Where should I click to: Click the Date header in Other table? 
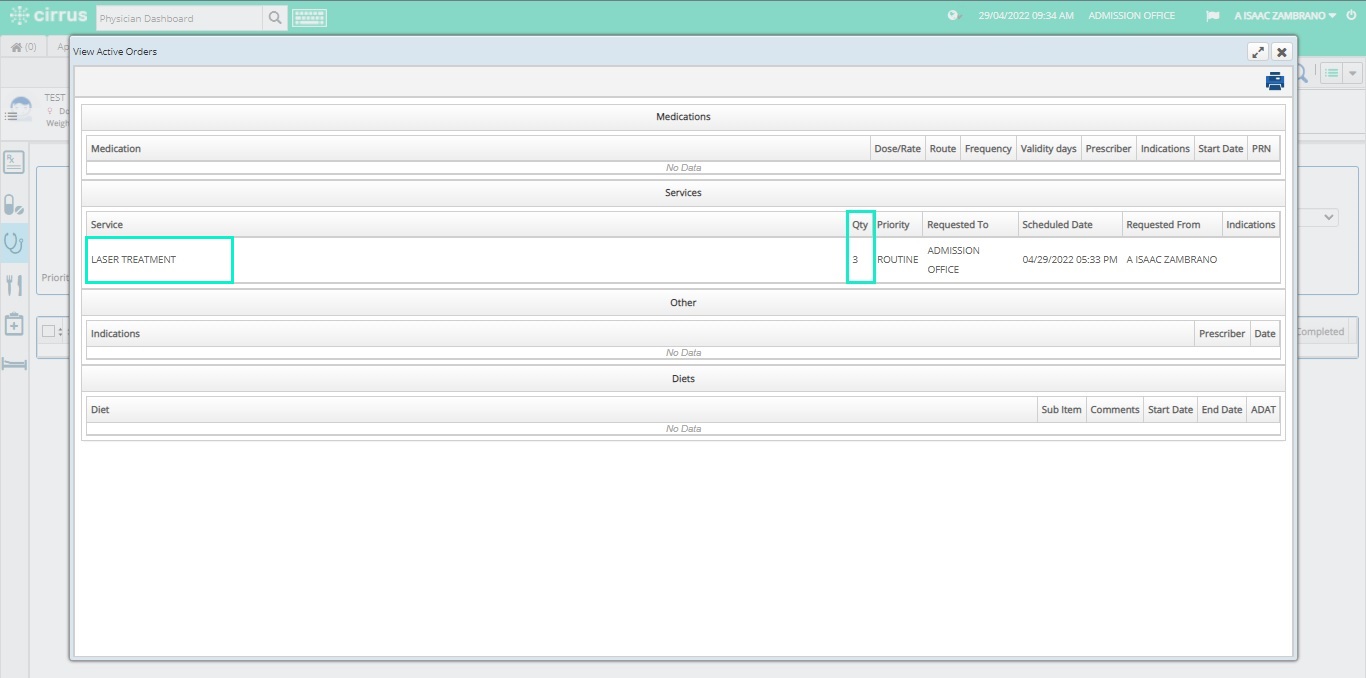(x=1265, y=334)
